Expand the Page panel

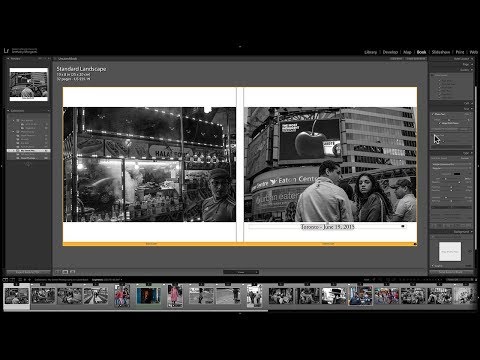[x=472, y=64]
